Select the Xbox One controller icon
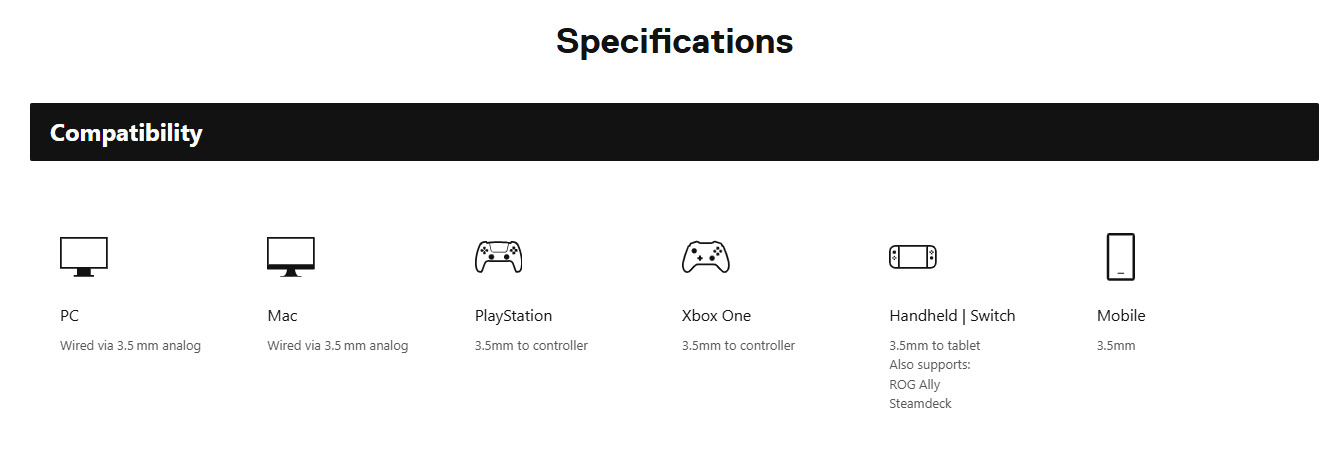Viewport: 1341px width, 454px height. pos(705,257)
